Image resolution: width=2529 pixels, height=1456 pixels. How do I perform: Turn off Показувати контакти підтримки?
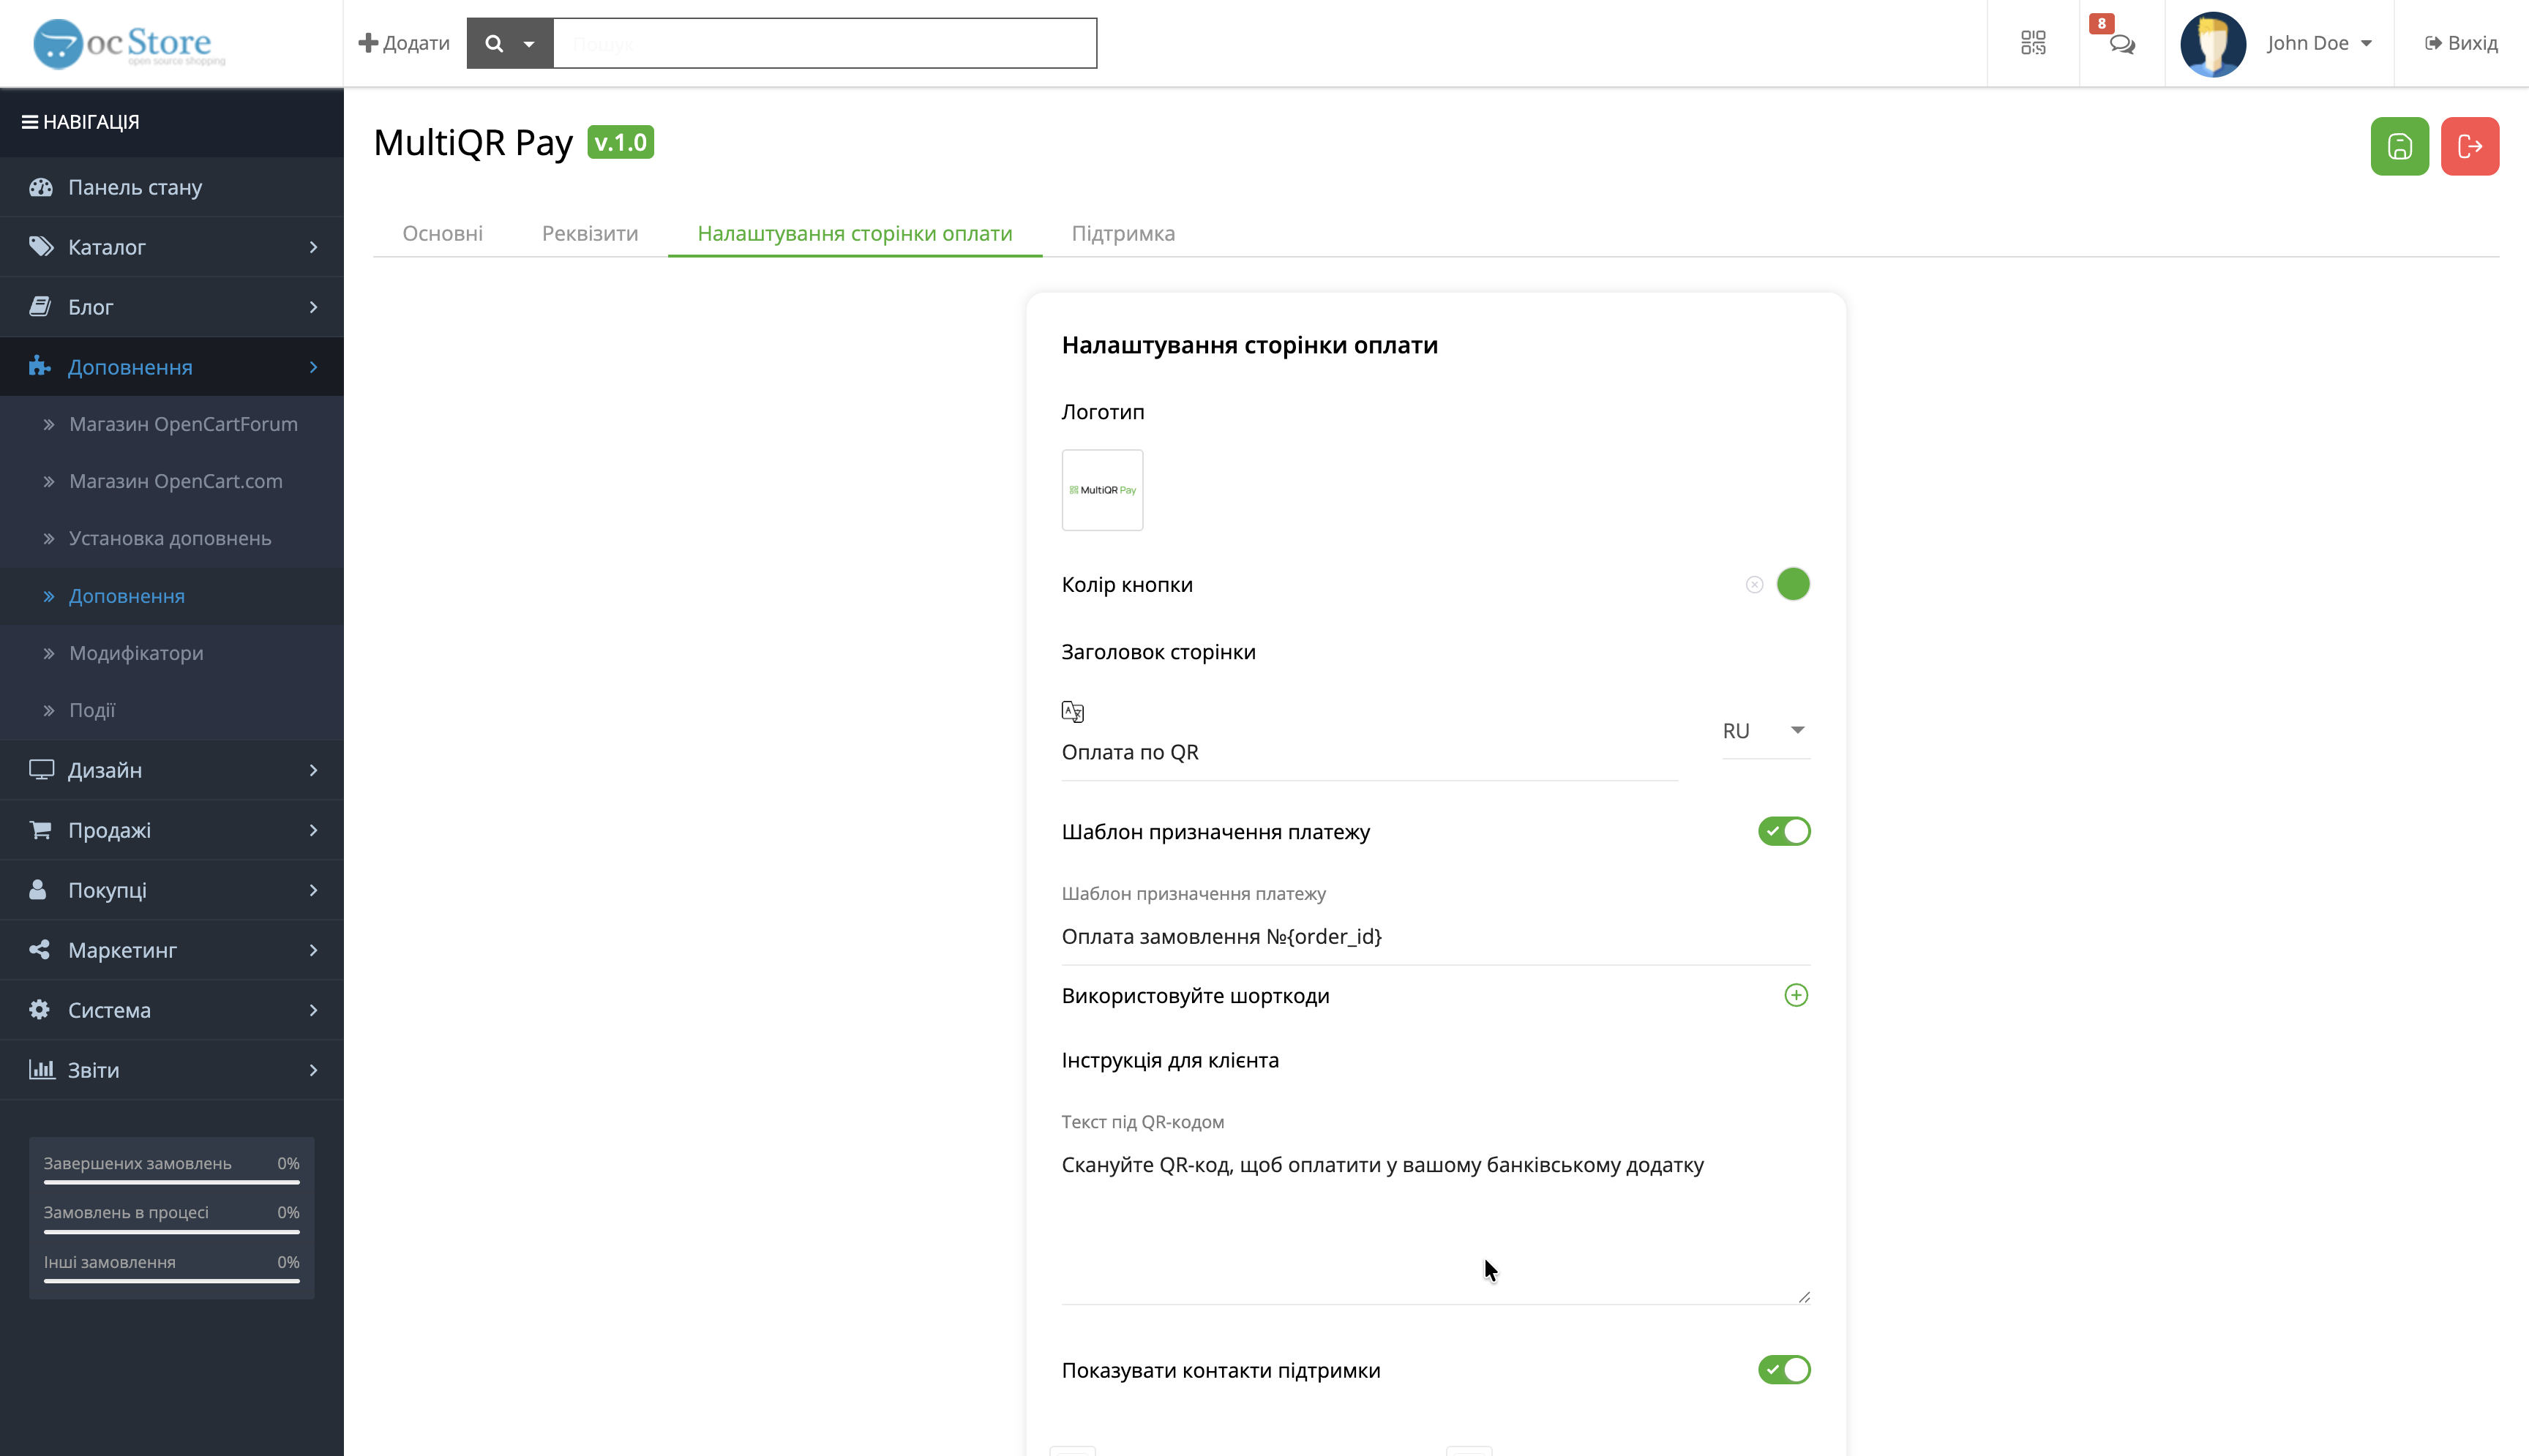pyautogui.click(x=1784, y=1371)
